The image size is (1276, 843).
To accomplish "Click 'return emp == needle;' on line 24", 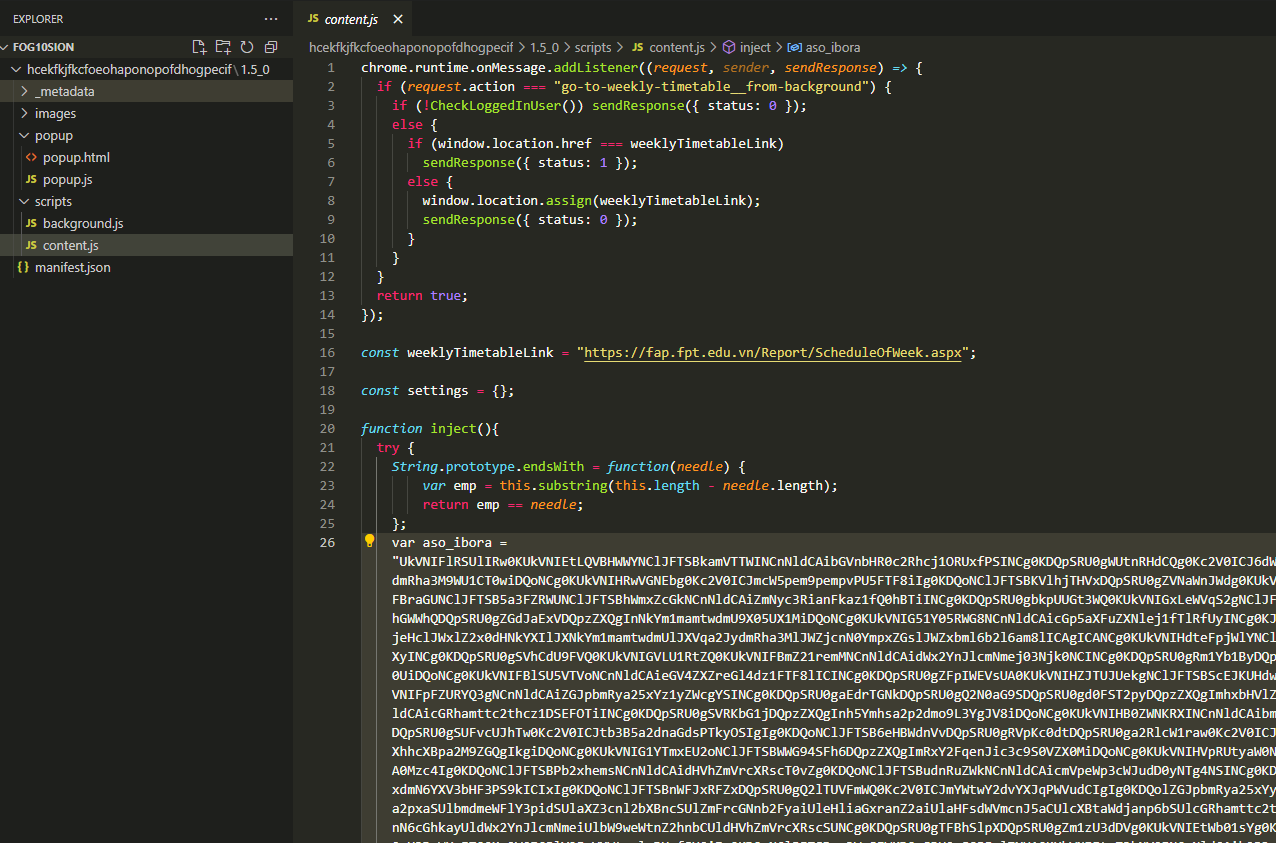I will pyautogui.click(x=503, y=504).
